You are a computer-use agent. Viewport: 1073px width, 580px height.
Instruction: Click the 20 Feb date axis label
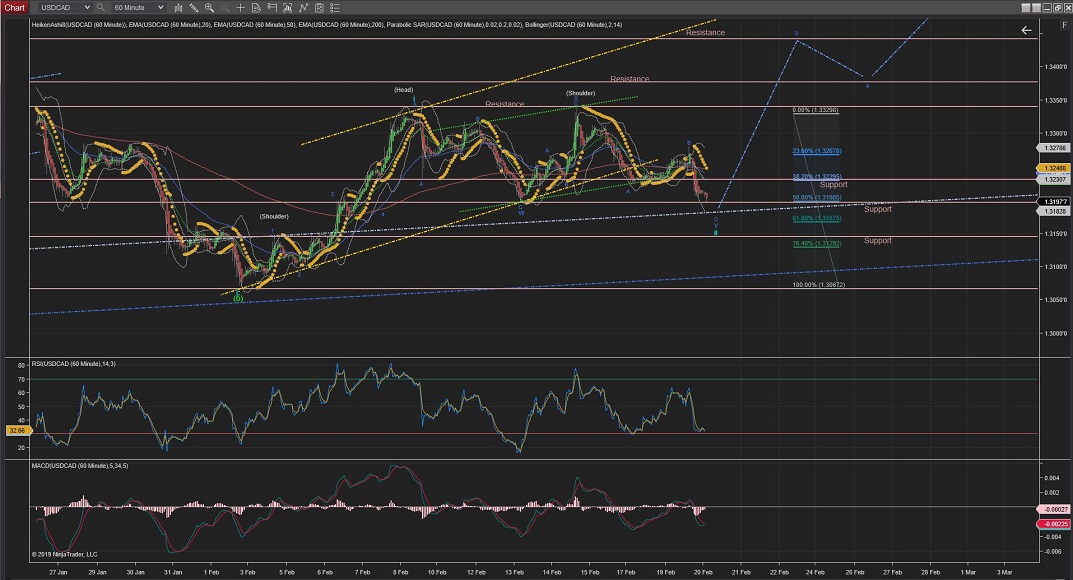click(703, 572)
